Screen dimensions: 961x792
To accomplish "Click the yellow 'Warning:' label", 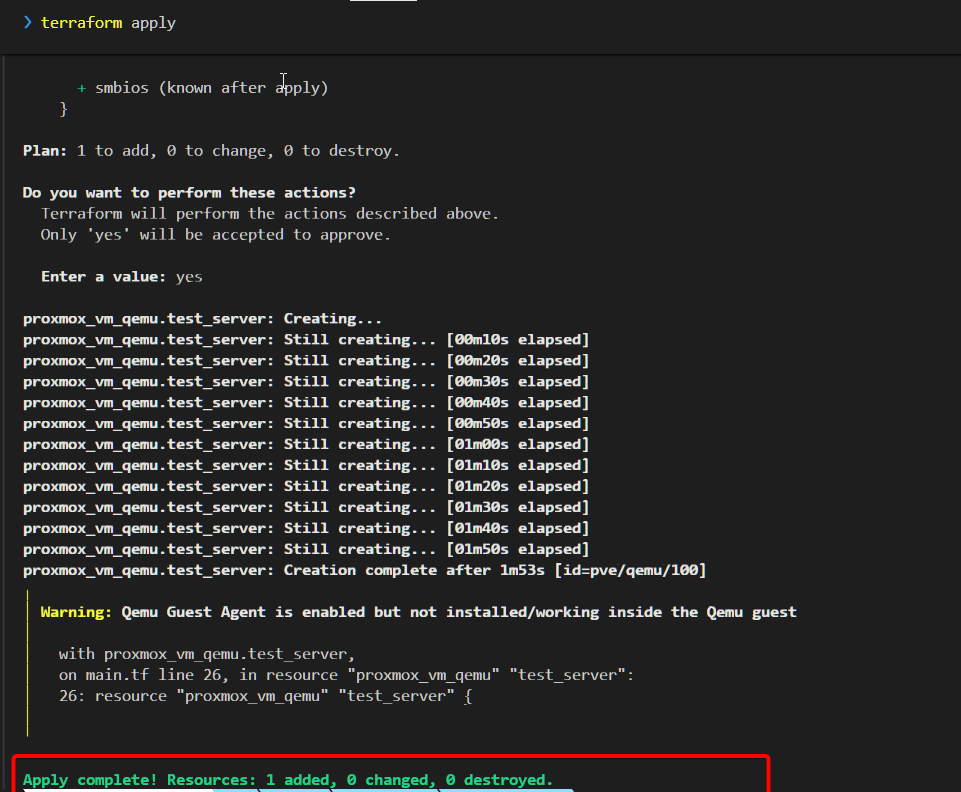I will point(76,612).
